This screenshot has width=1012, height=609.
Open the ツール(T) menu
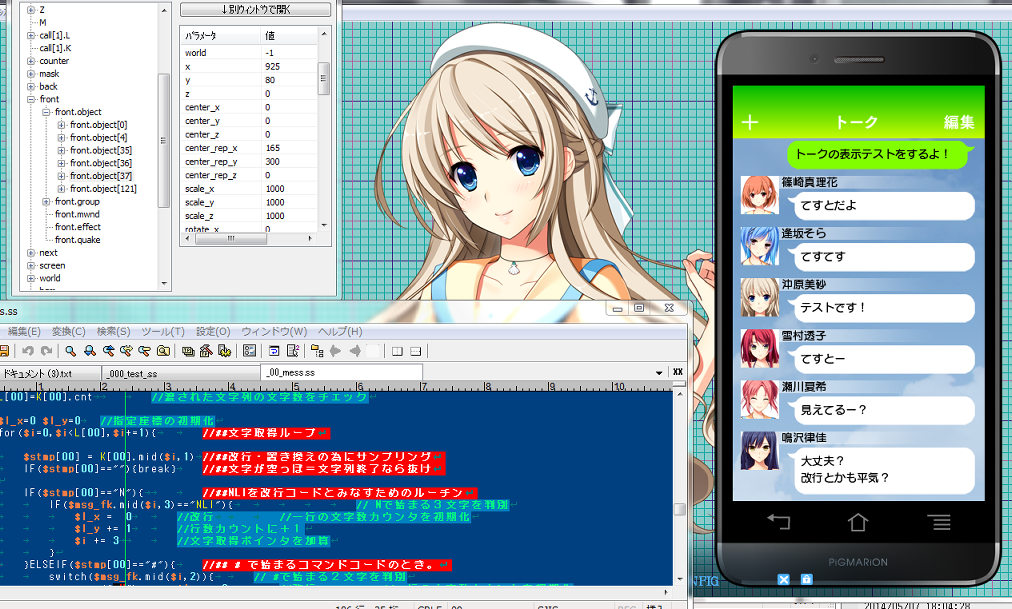163,332
